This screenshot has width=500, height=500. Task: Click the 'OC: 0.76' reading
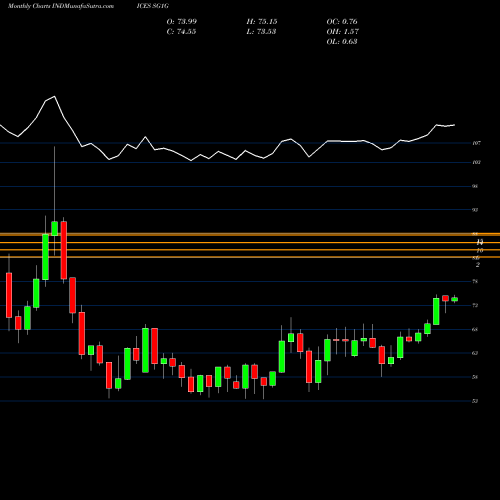tap(342, 22)
